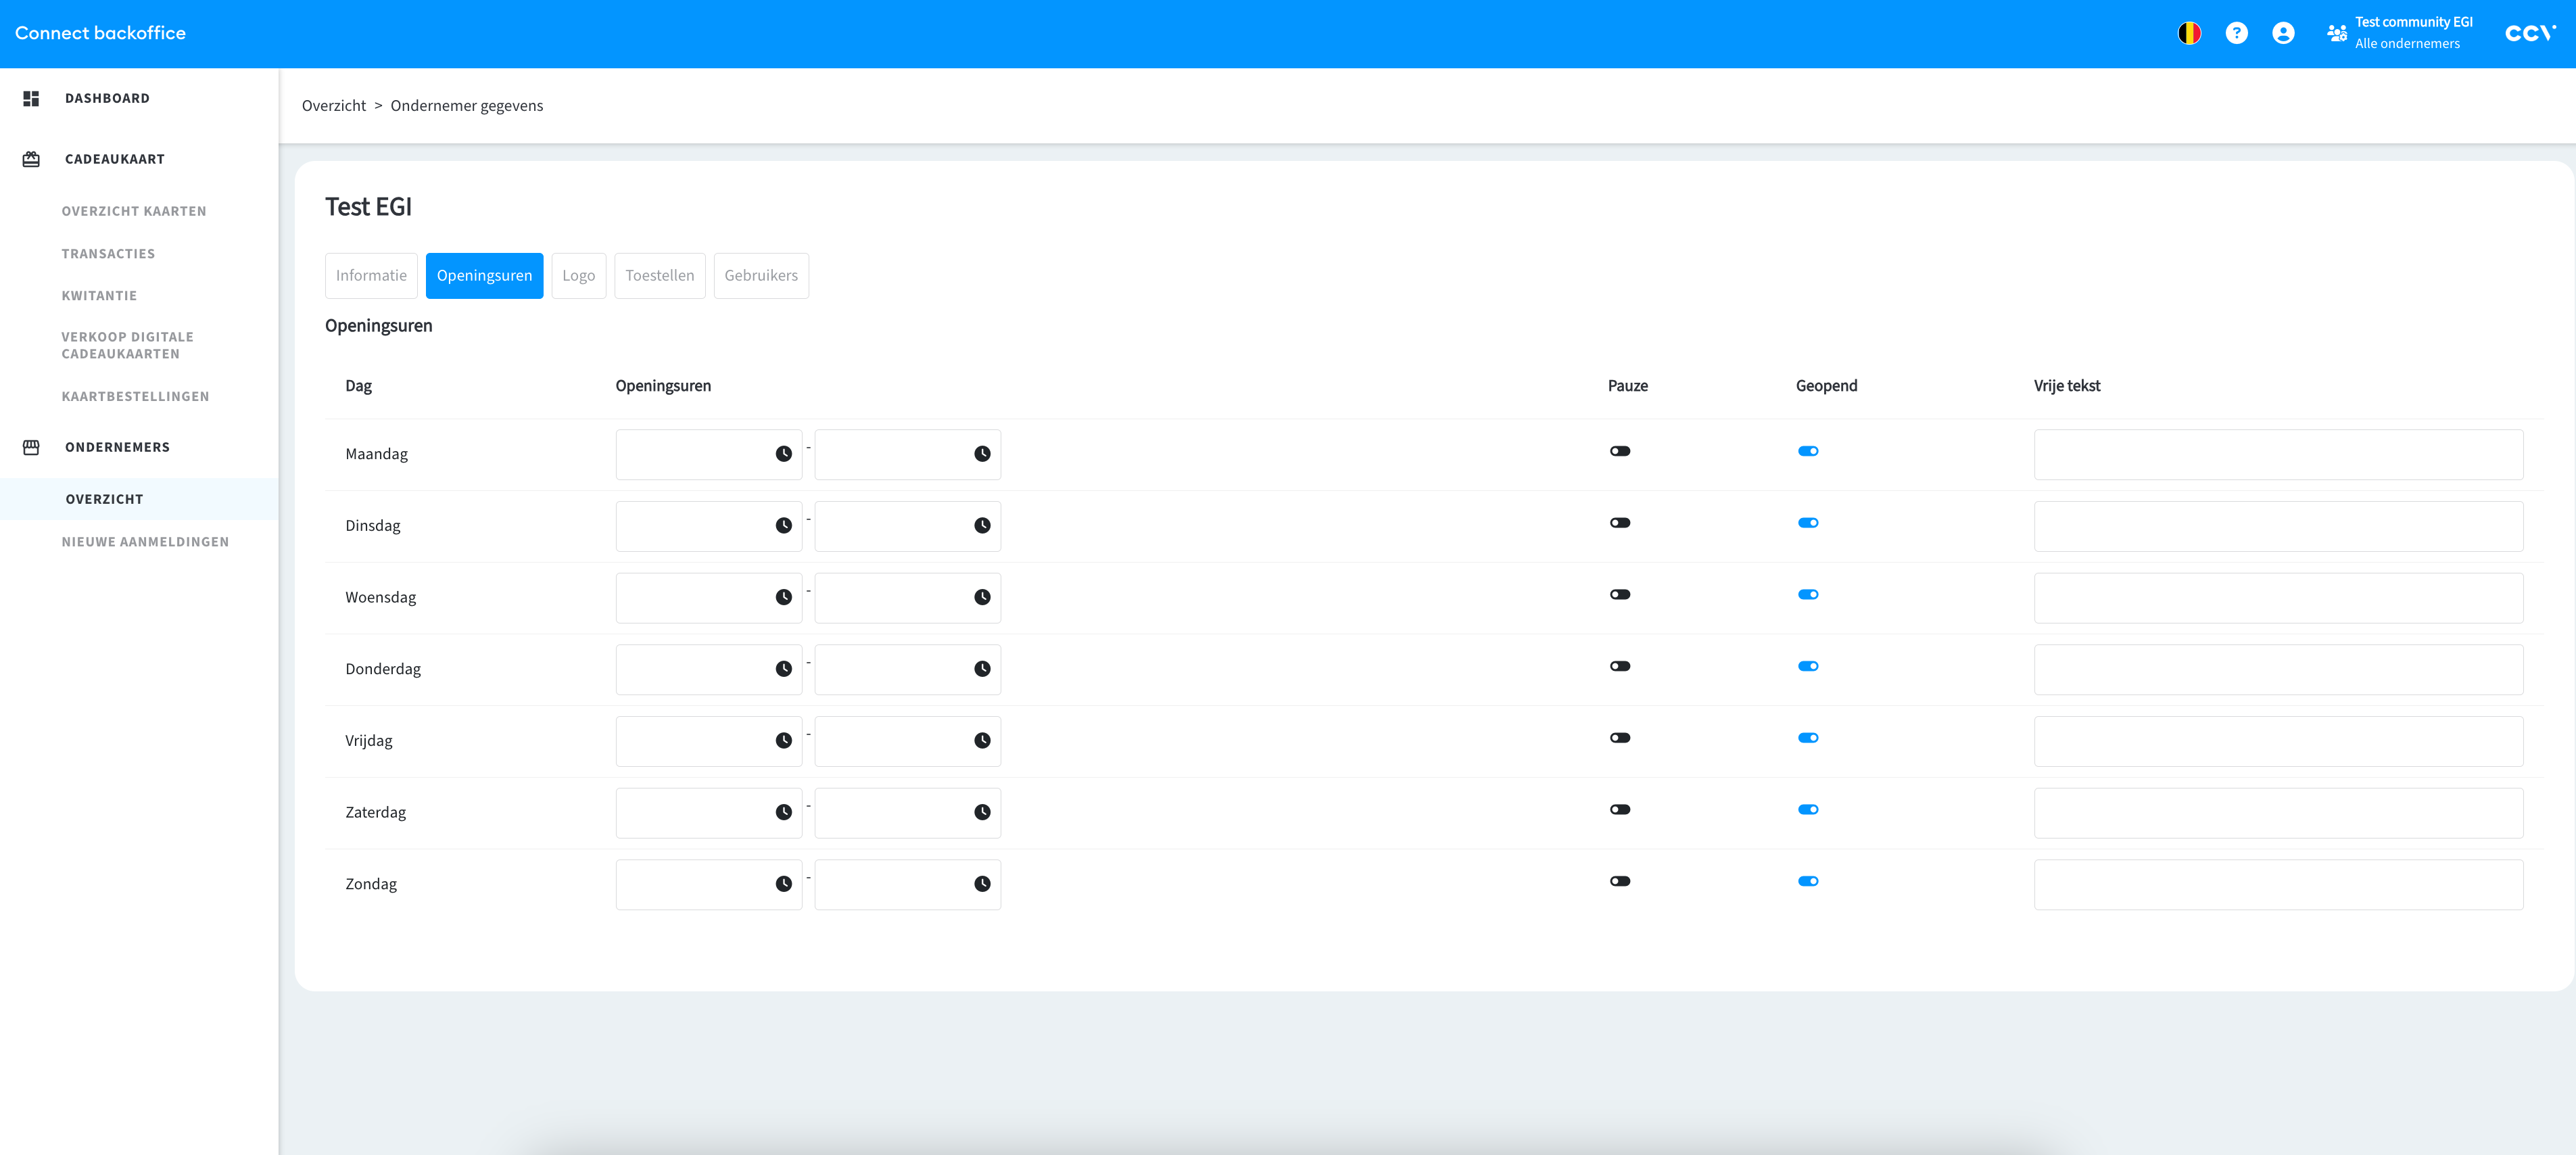This screenshot has height=1155, width=2576.
Task: Open the help question mark icon
Action: tap(2236, 33)
